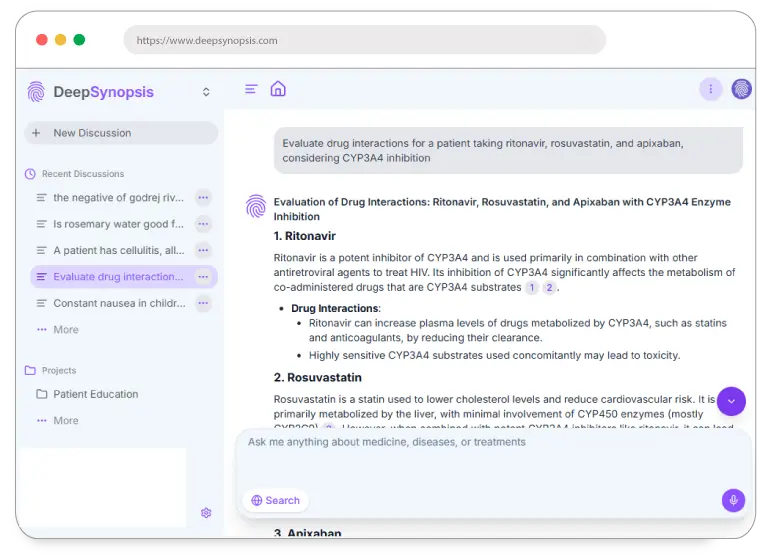Open the Patient Education project

click(95, 394)
